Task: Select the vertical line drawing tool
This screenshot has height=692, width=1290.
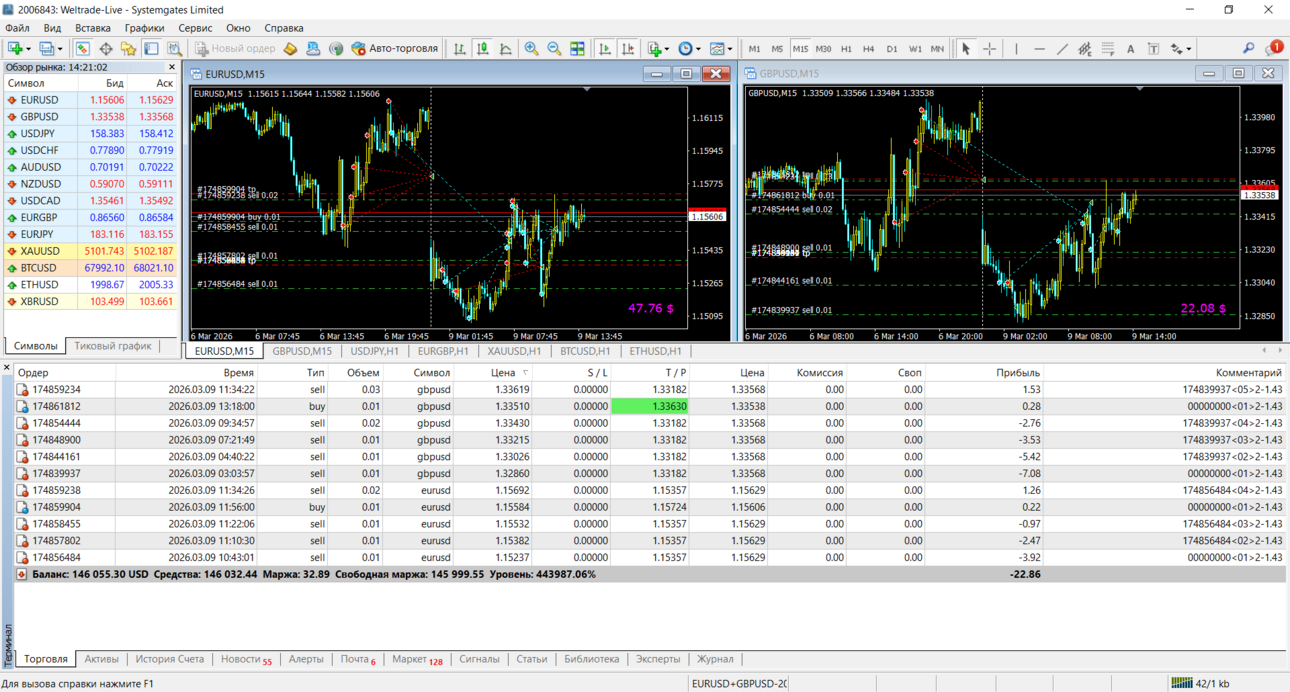Action: point(1016,48)
